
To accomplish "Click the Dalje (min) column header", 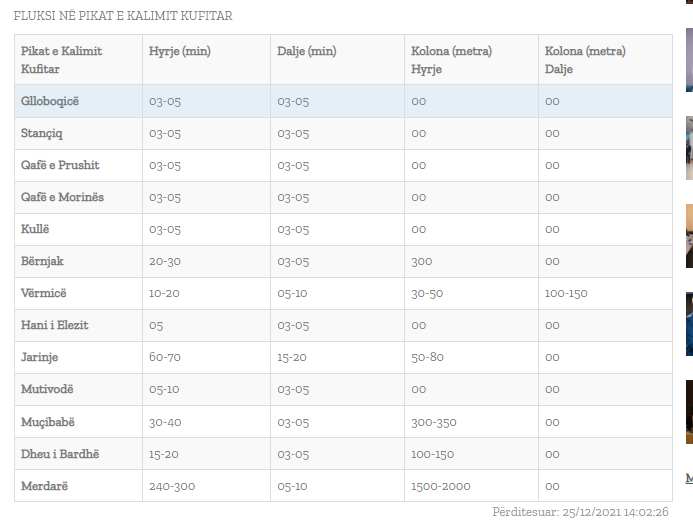I will point(307,51).
